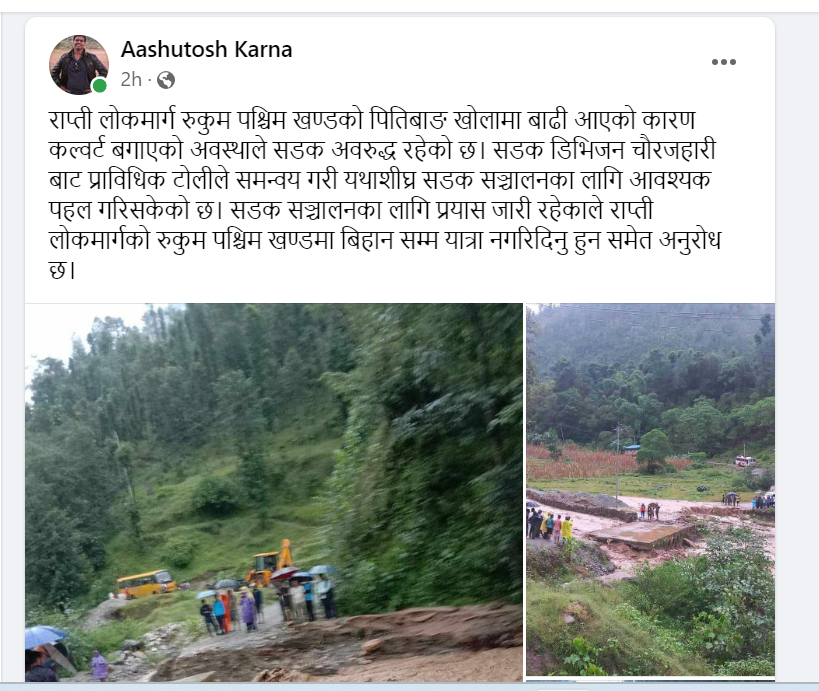Click the last text line ending छ।
Image resolution: width=819 pixels, height=691 pixels.
click(x=62, y=271)
